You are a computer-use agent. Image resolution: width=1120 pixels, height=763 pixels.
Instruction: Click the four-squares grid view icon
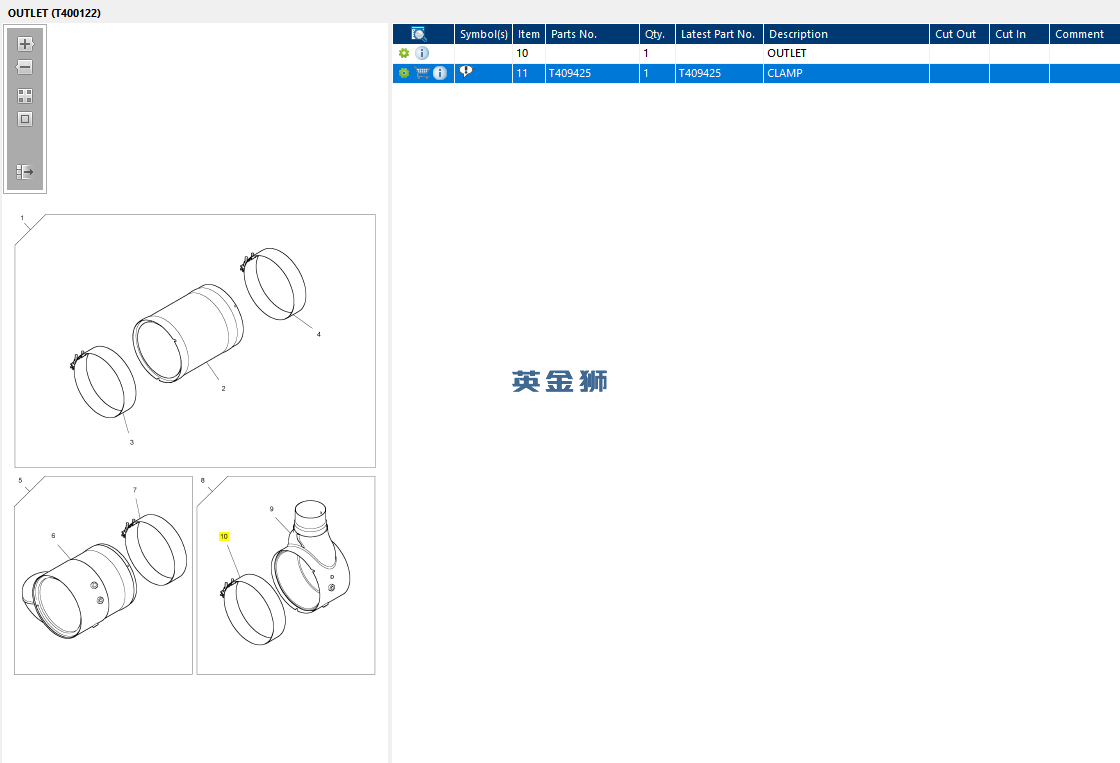coord(25,96)
